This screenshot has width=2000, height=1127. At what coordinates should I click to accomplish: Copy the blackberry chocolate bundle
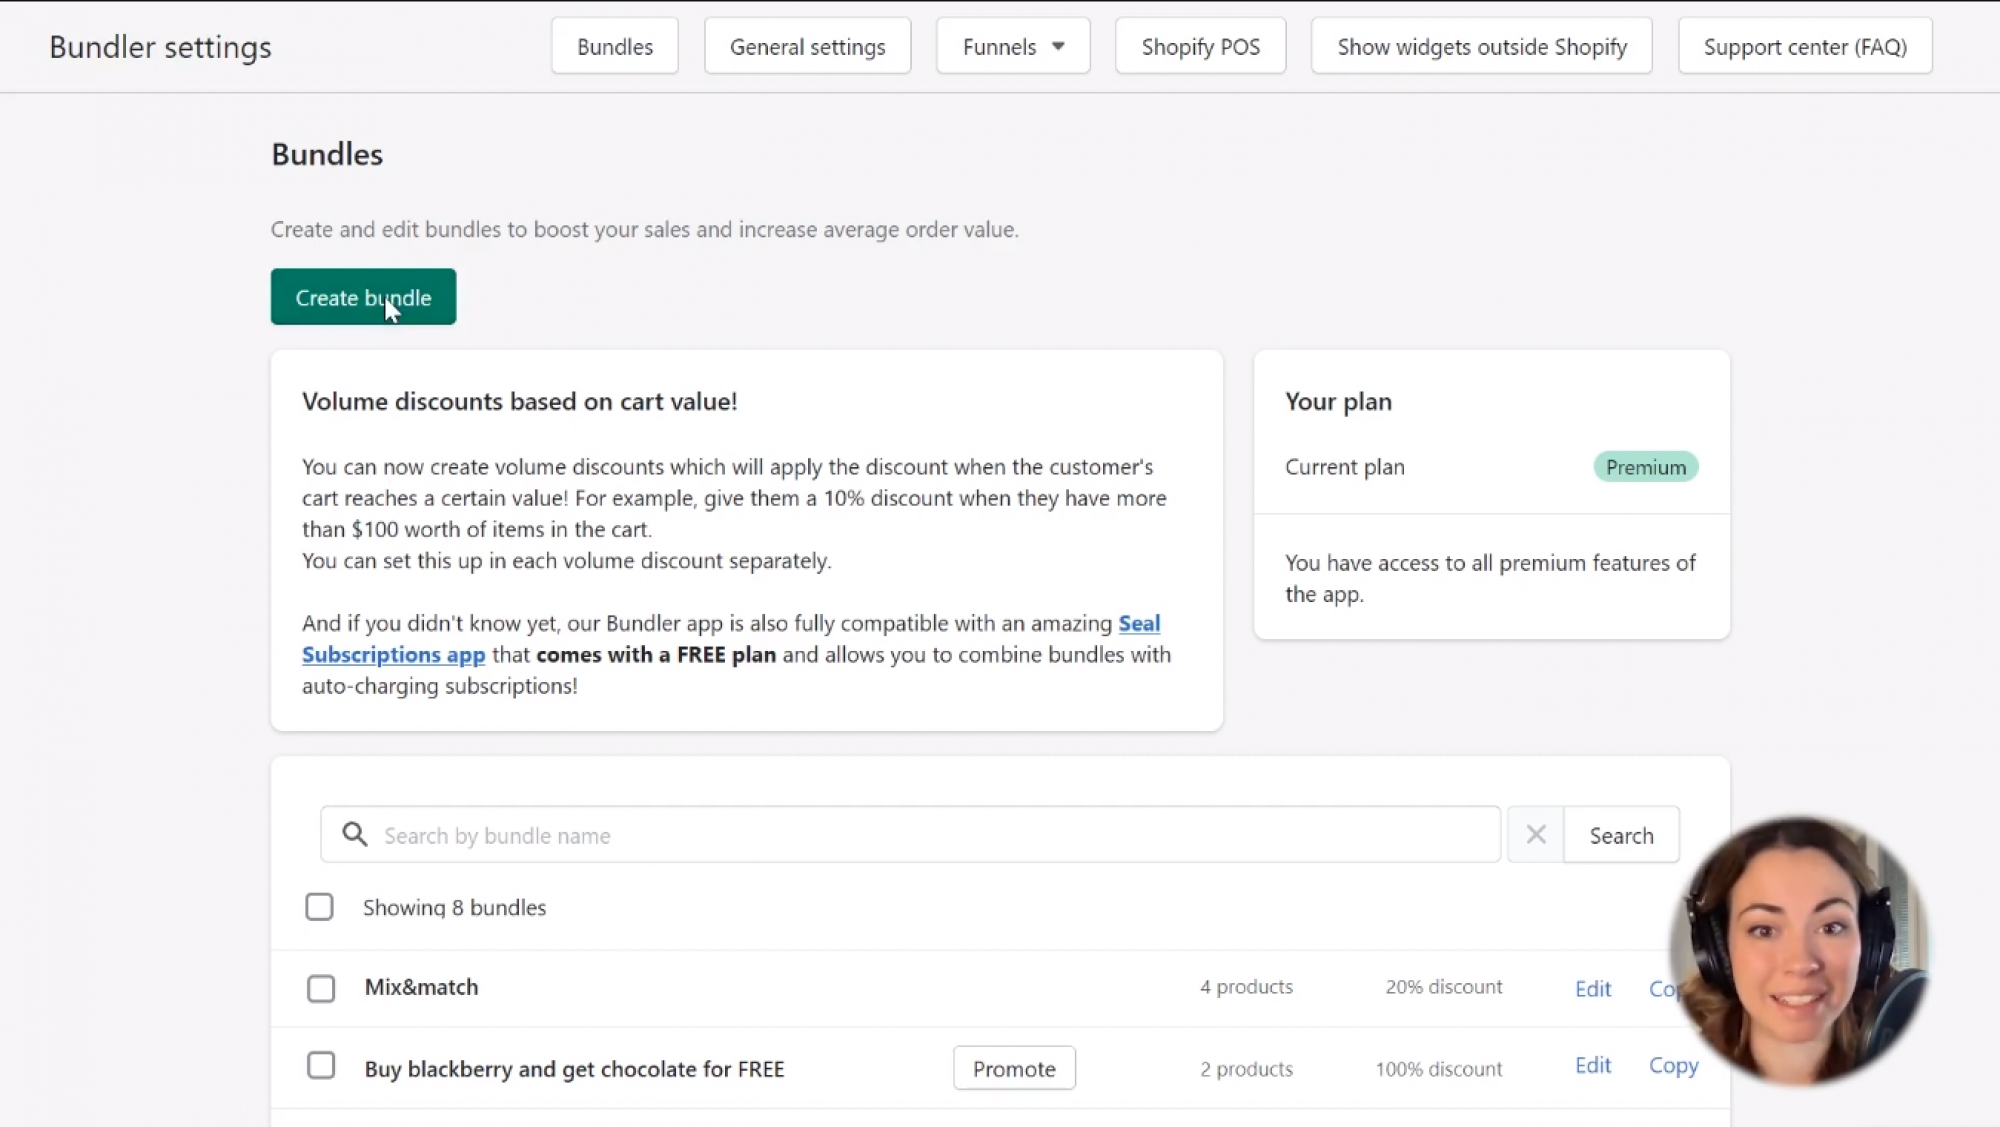[x=1672, y=1066]
